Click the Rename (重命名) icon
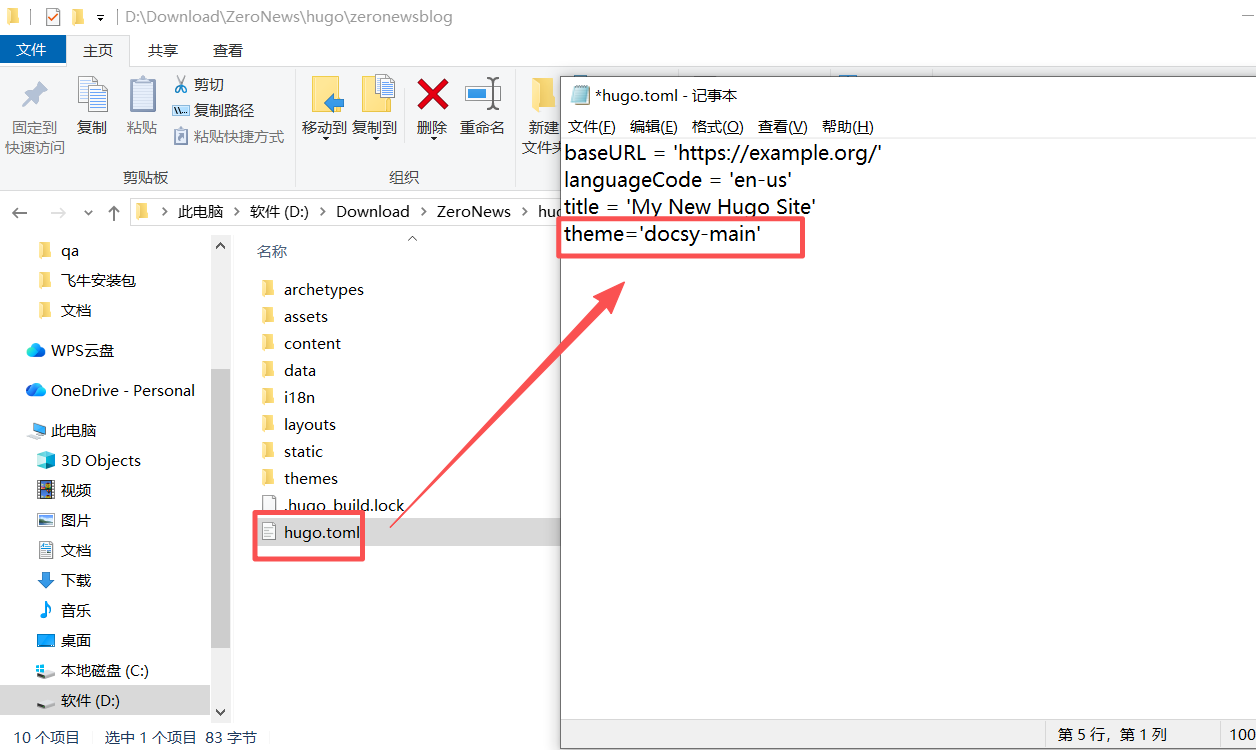Viewport: 1256px width, 750px height. pos(482,95)
